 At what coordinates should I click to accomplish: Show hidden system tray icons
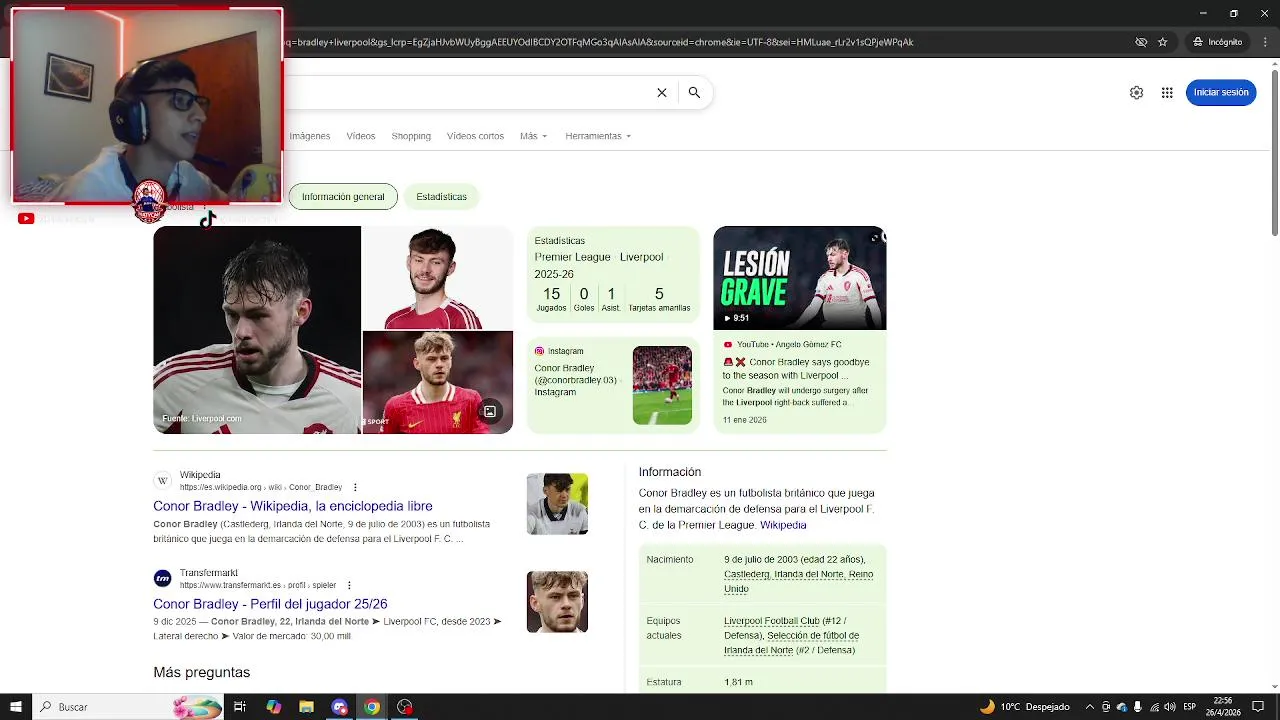pos(1090,707)
